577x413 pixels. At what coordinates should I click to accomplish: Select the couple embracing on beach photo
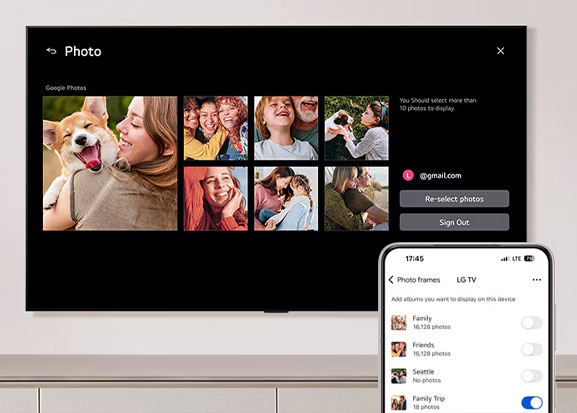356,199
